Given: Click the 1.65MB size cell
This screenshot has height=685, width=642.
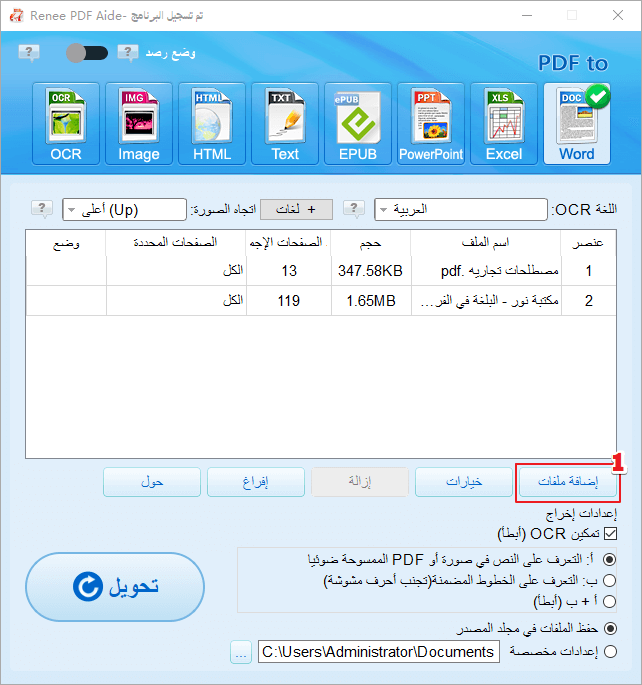Looking at the screenshot, I should (370, 301).
